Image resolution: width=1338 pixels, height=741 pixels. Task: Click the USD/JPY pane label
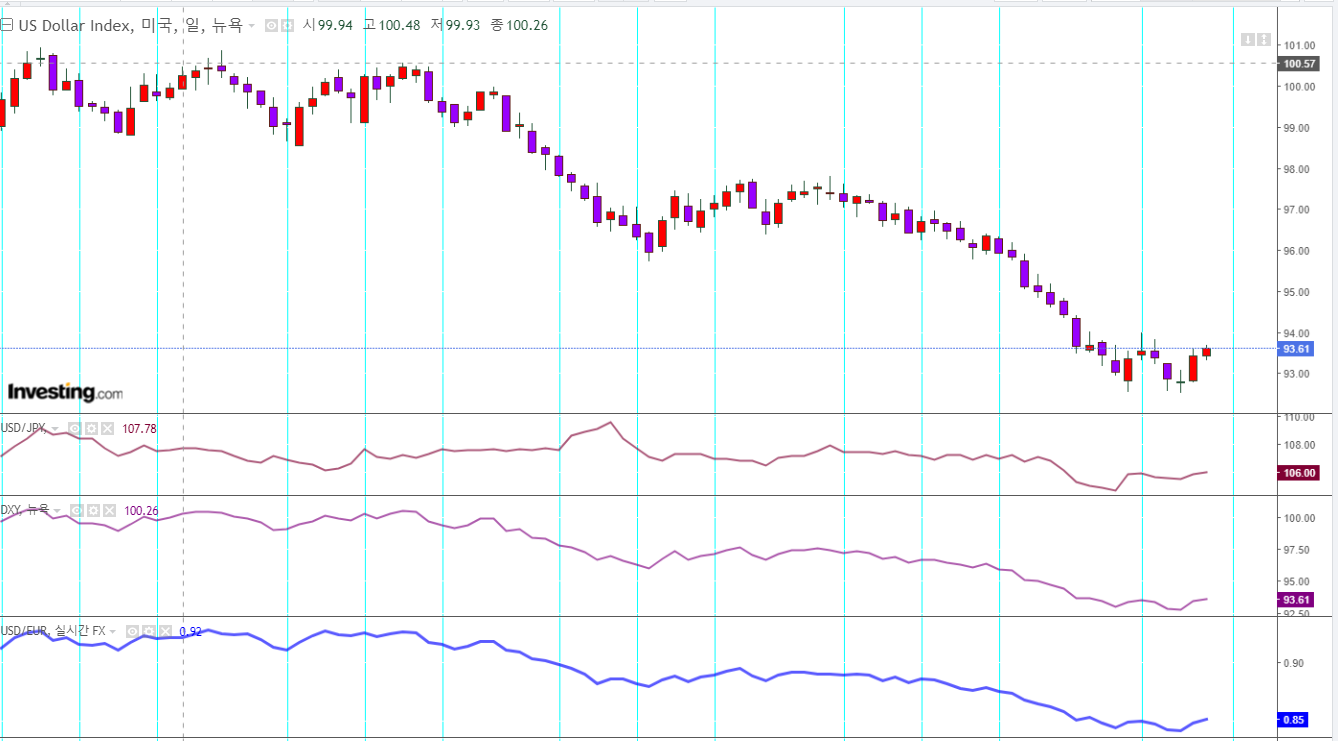pos(24,428)
